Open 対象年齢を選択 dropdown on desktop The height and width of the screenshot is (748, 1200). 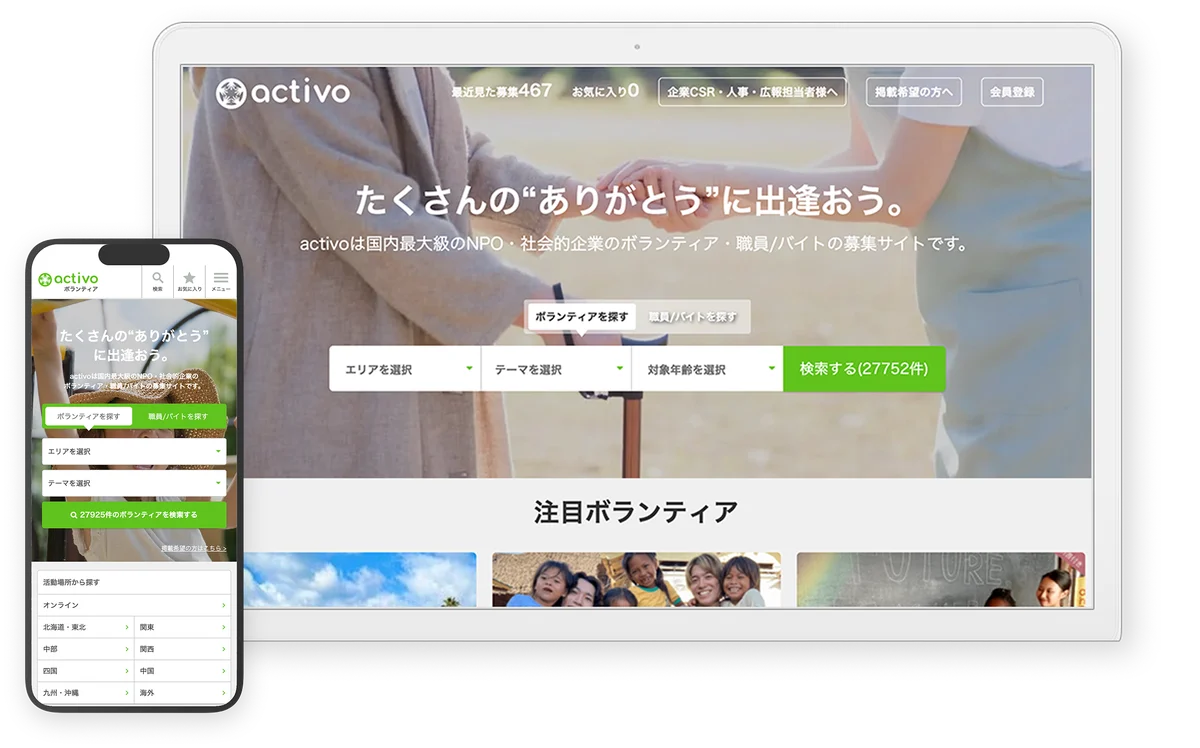coord(707,369)
